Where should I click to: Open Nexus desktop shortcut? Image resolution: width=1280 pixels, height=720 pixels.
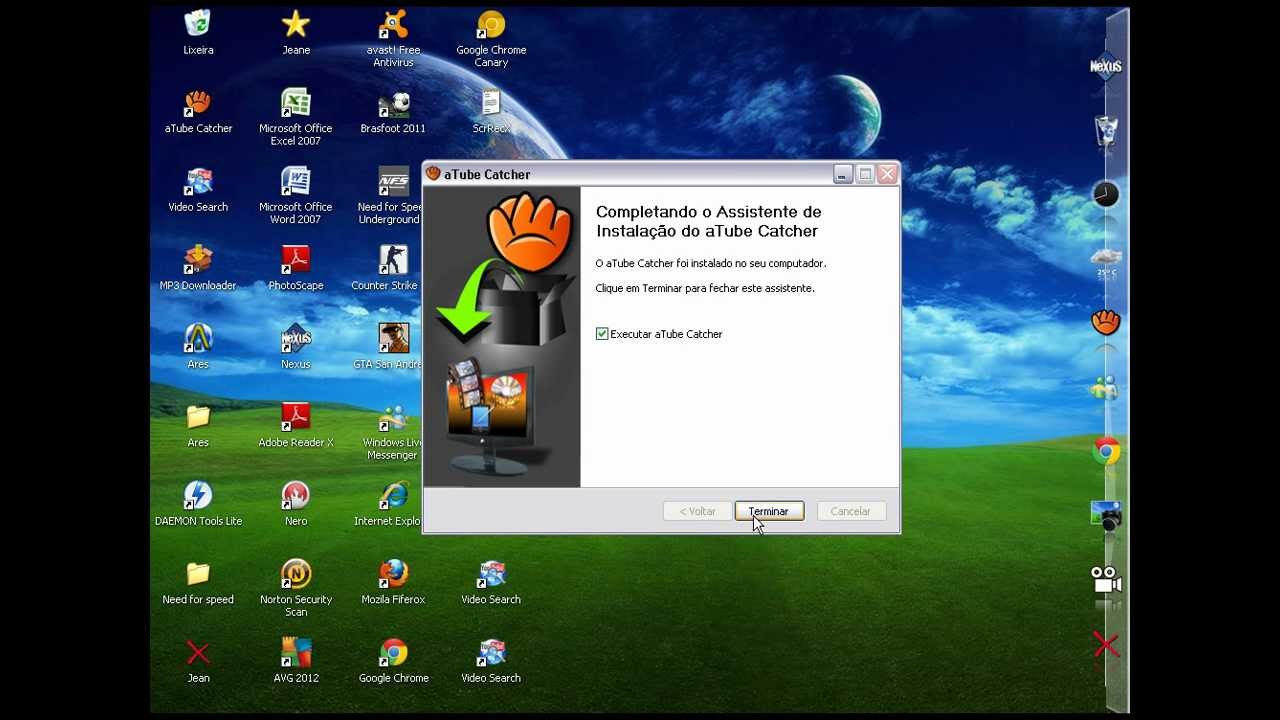click(295, 346)
